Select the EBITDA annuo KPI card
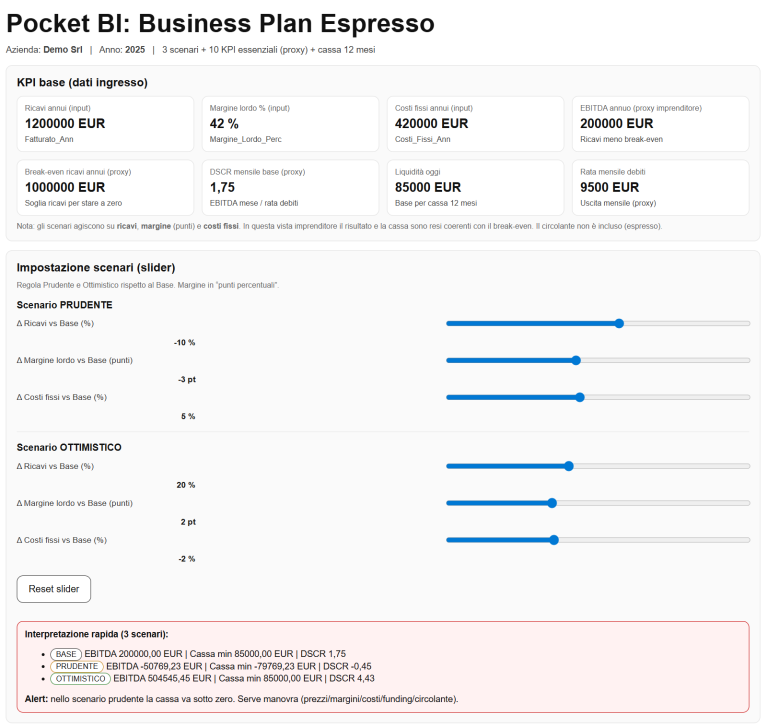 tap(660, 123)
